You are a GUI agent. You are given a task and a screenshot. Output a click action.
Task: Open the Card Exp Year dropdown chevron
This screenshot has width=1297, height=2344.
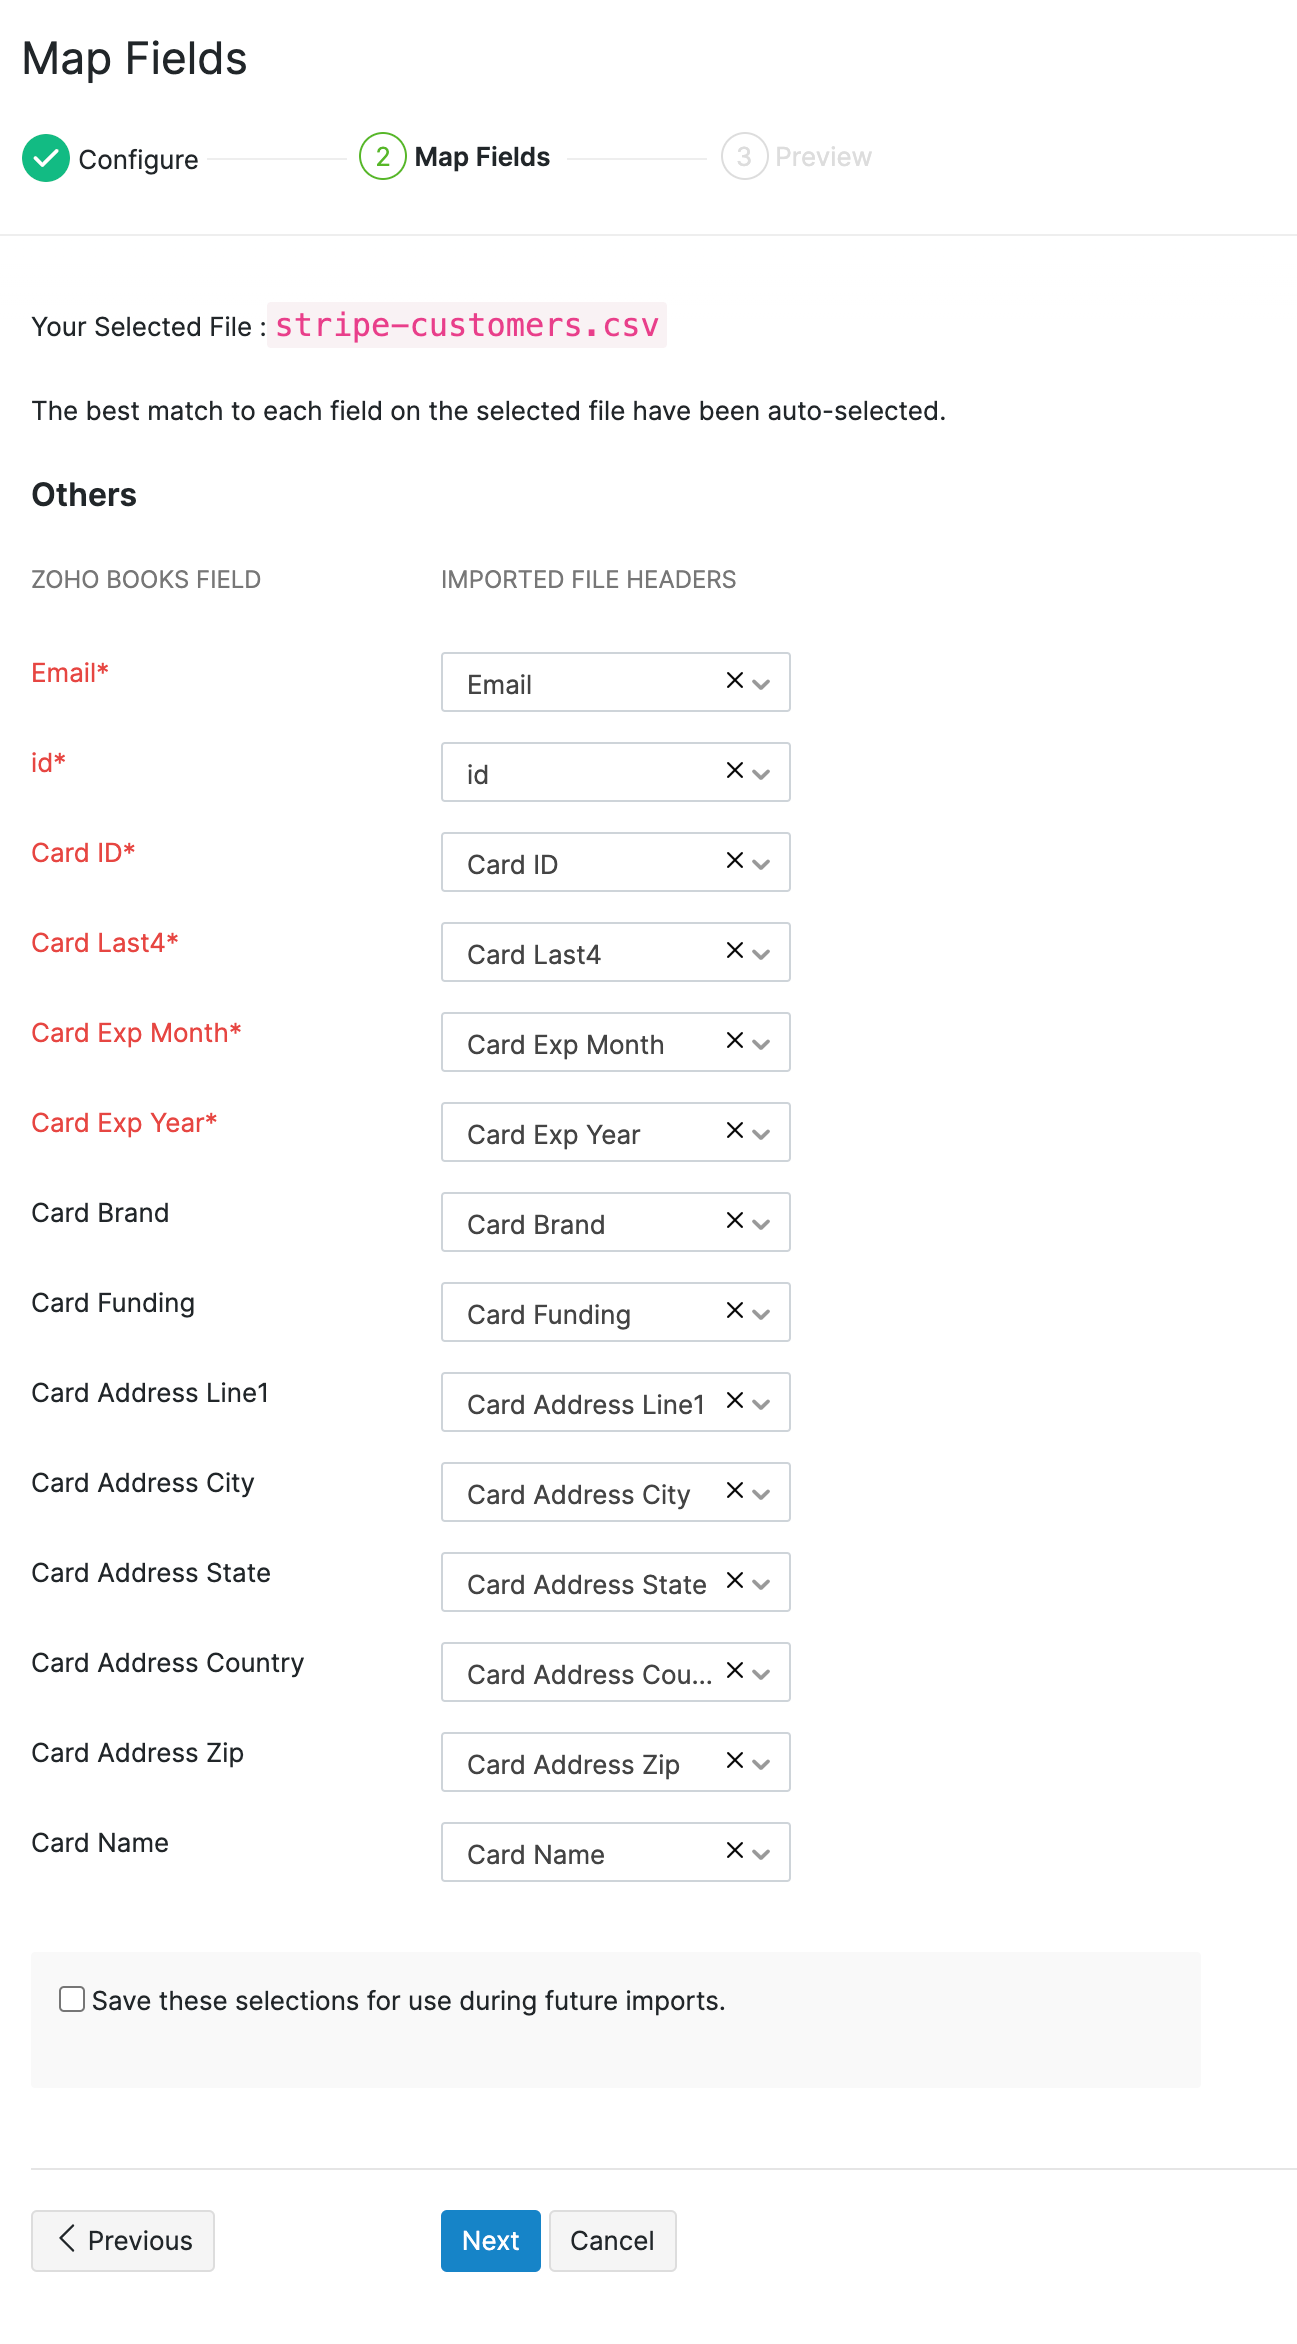pyautogui.click(x=762, y=1134)
